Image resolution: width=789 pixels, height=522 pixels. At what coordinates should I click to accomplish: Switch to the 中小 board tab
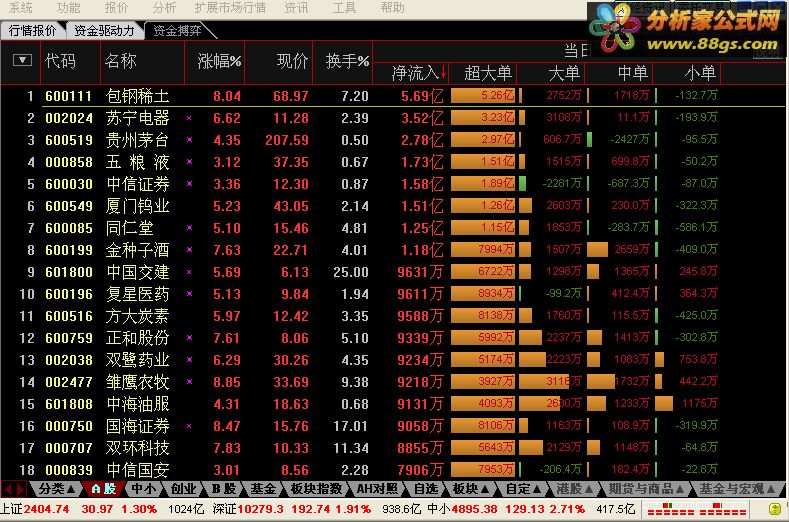click(x=144, y=489)
